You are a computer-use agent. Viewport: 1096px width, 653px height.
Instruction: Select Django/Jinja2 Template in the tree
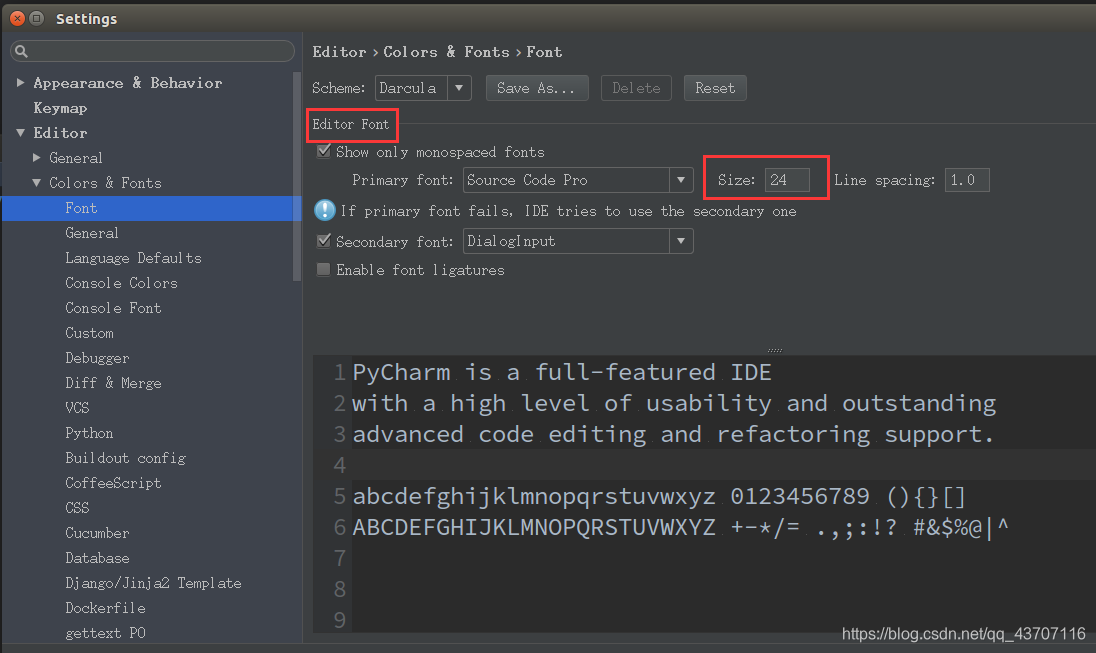point(153,583)
